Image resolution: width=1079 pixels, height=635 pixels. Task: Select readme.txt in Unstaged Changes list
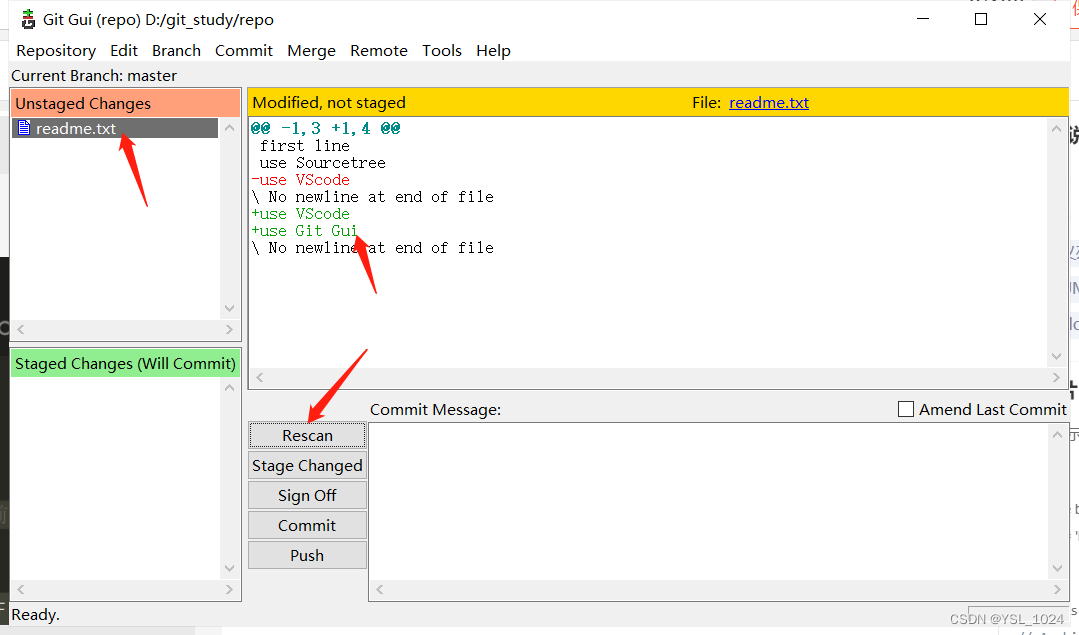click(x=115, y=128)
